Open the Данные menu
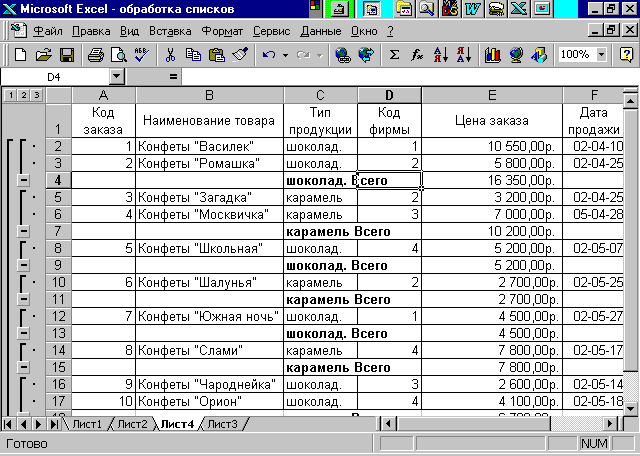 pos(321,31)
